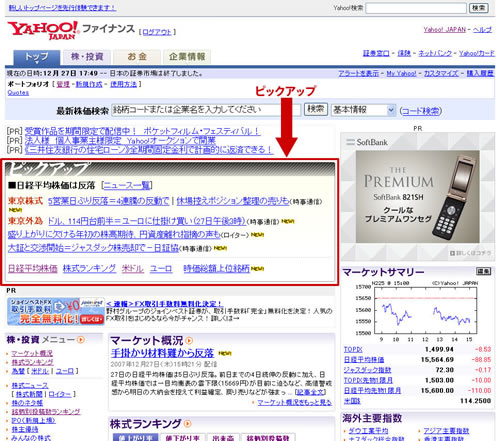Open the TOPIX先物1限月 link

tap(368, 380)
